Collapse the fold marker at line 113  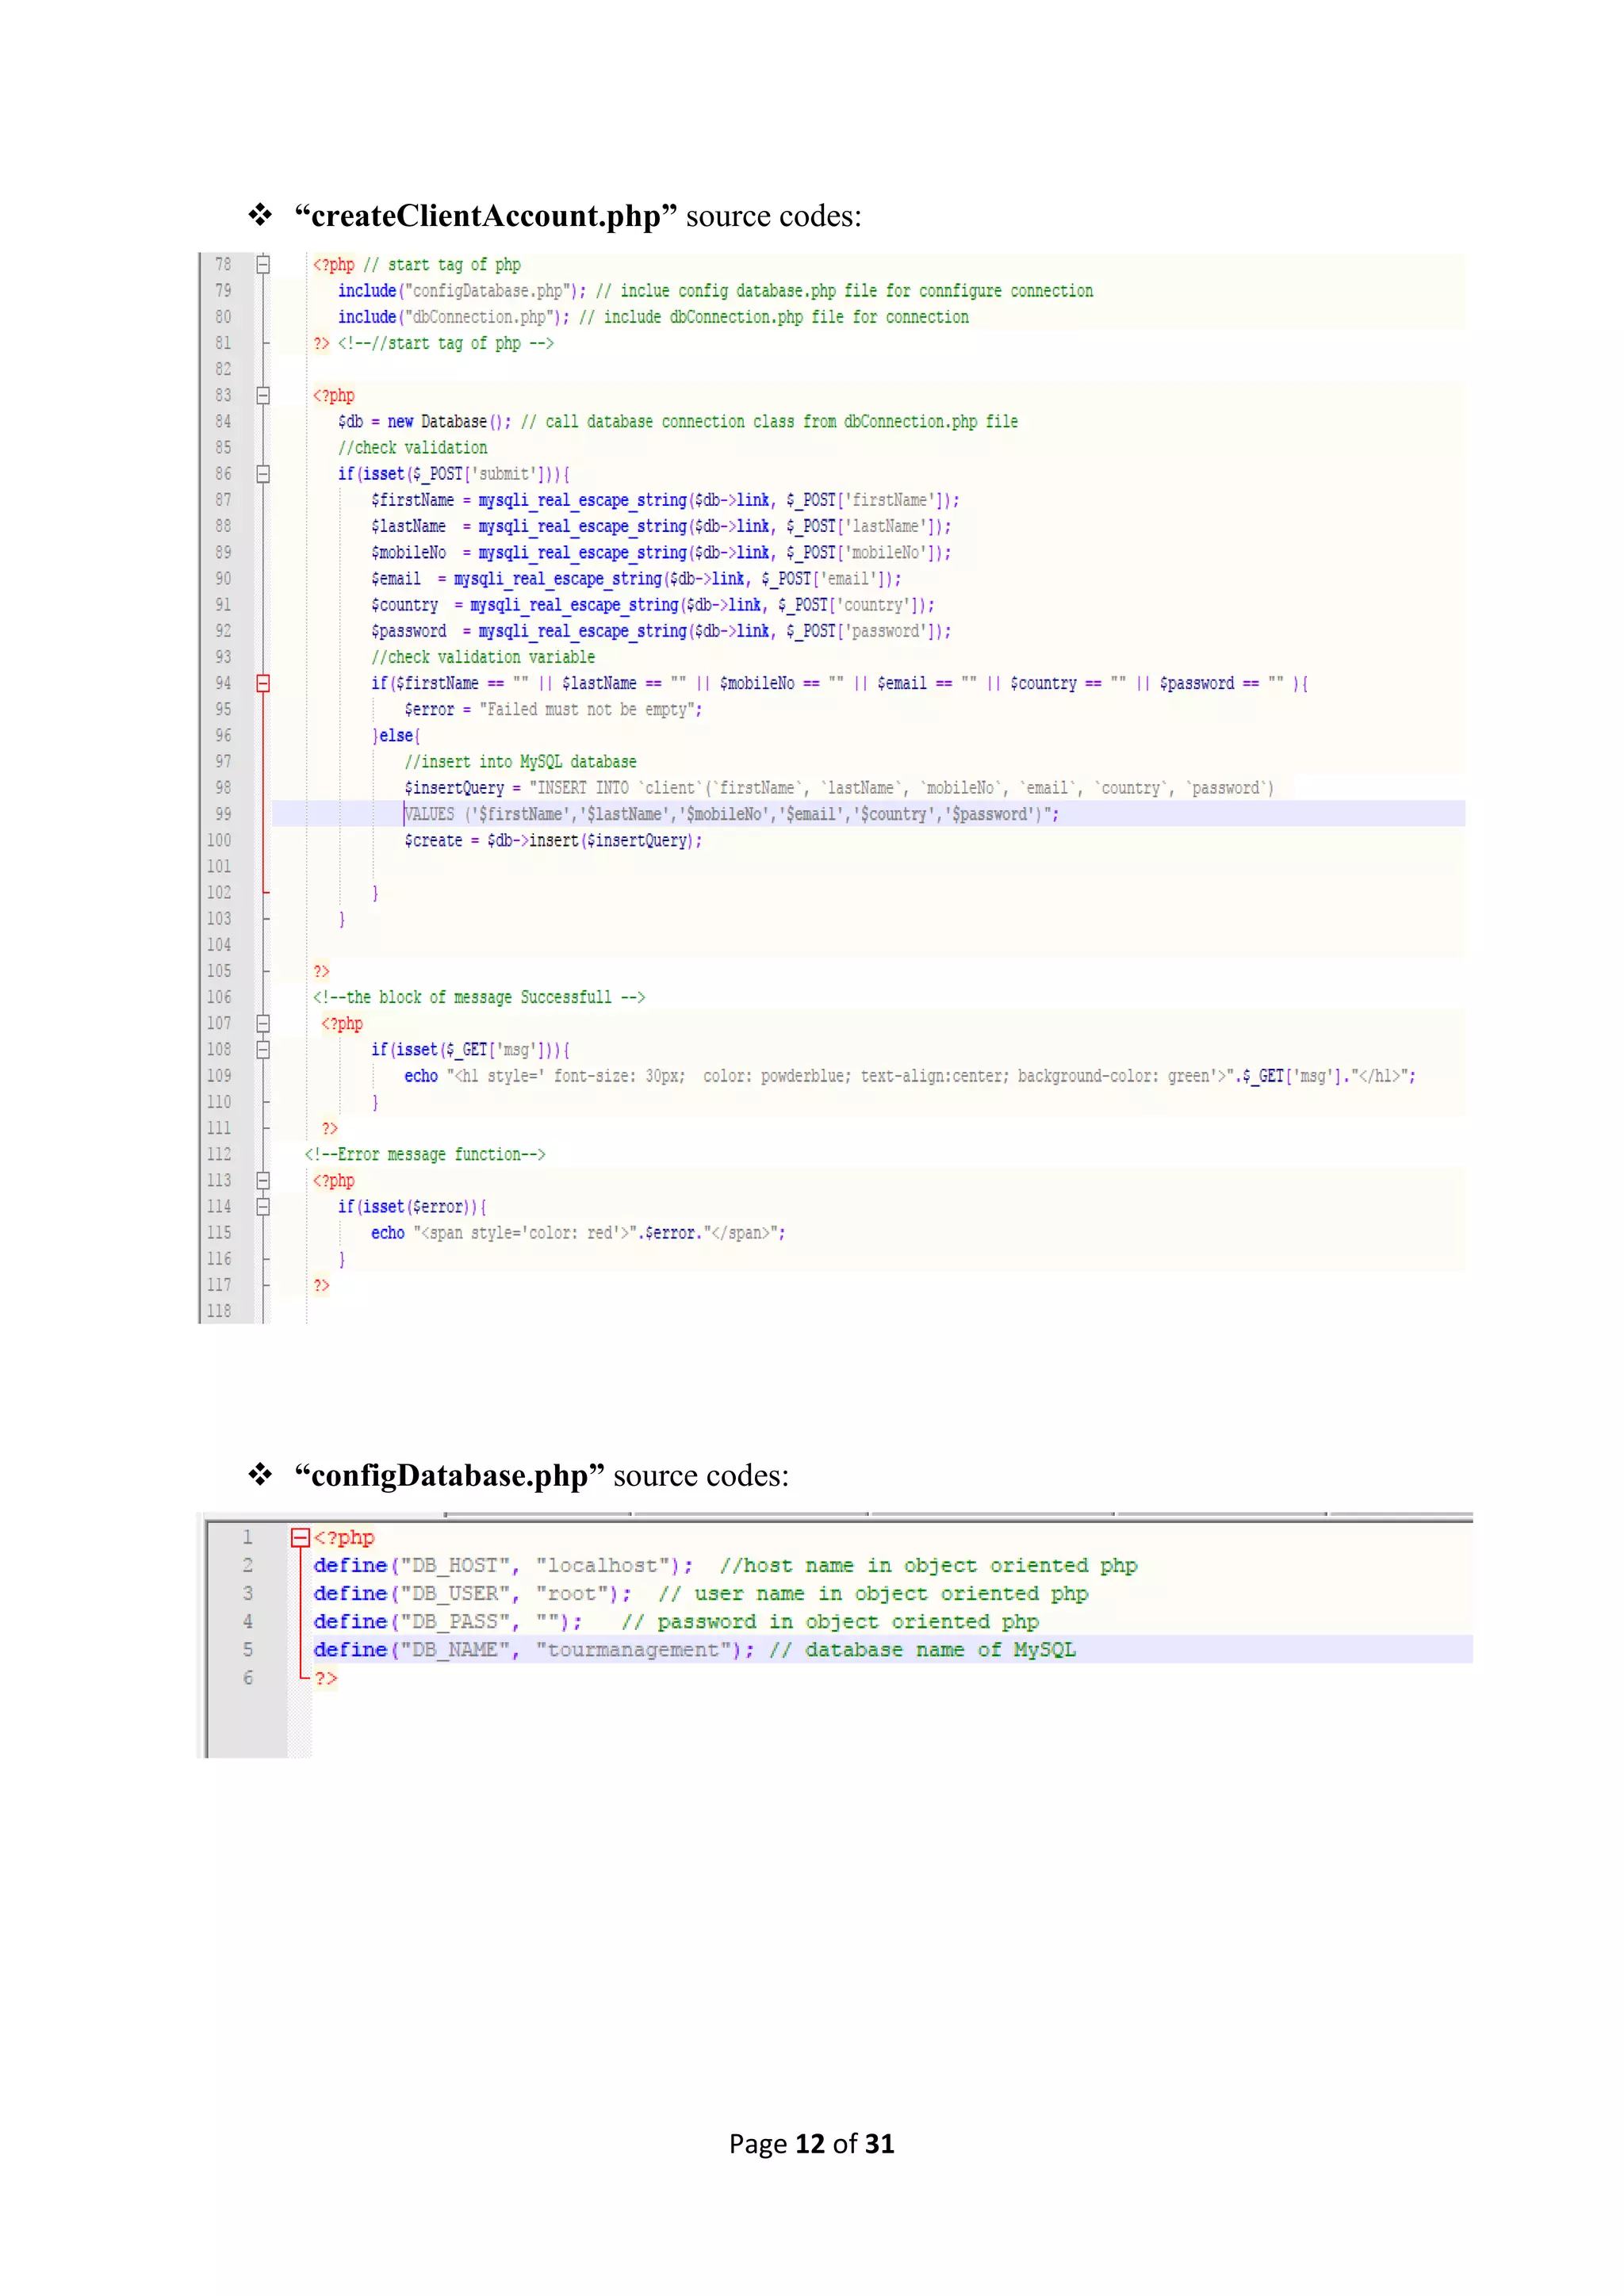pyautogui.click(x=263, y=1180)
